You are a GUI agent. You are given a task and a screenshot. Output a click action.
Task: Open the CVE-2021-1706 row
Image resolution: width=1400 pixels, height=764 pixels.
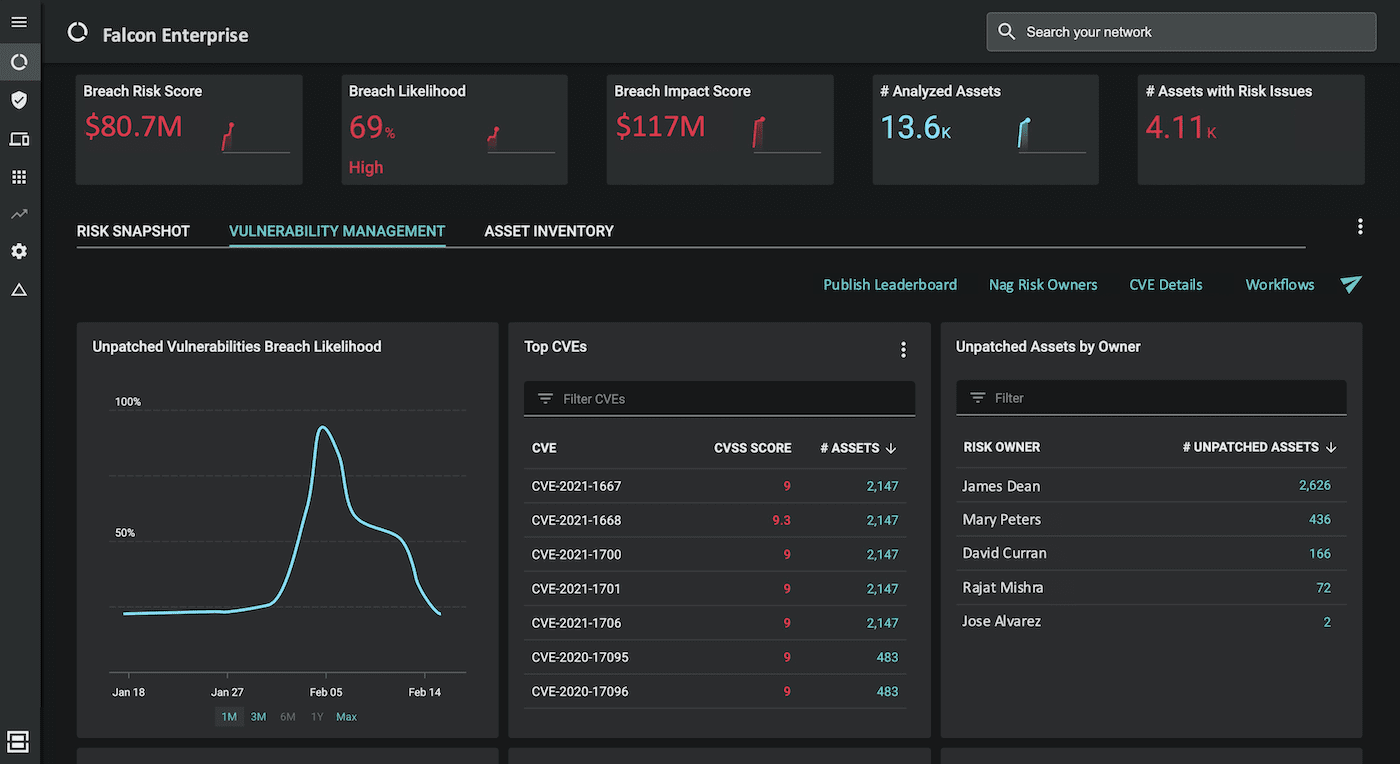715,623
